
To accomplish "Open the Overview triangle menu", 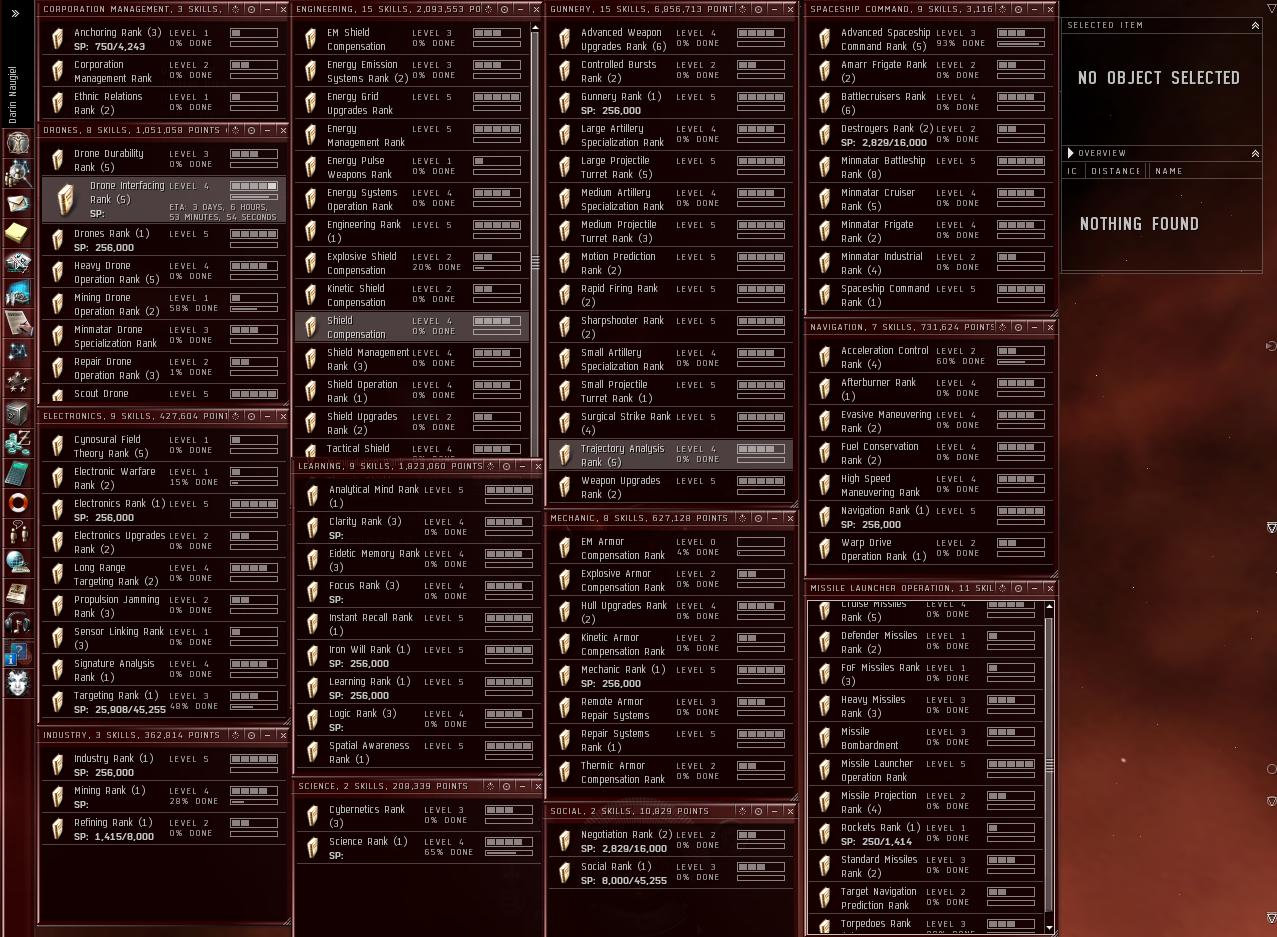I will pos(1071,153).
